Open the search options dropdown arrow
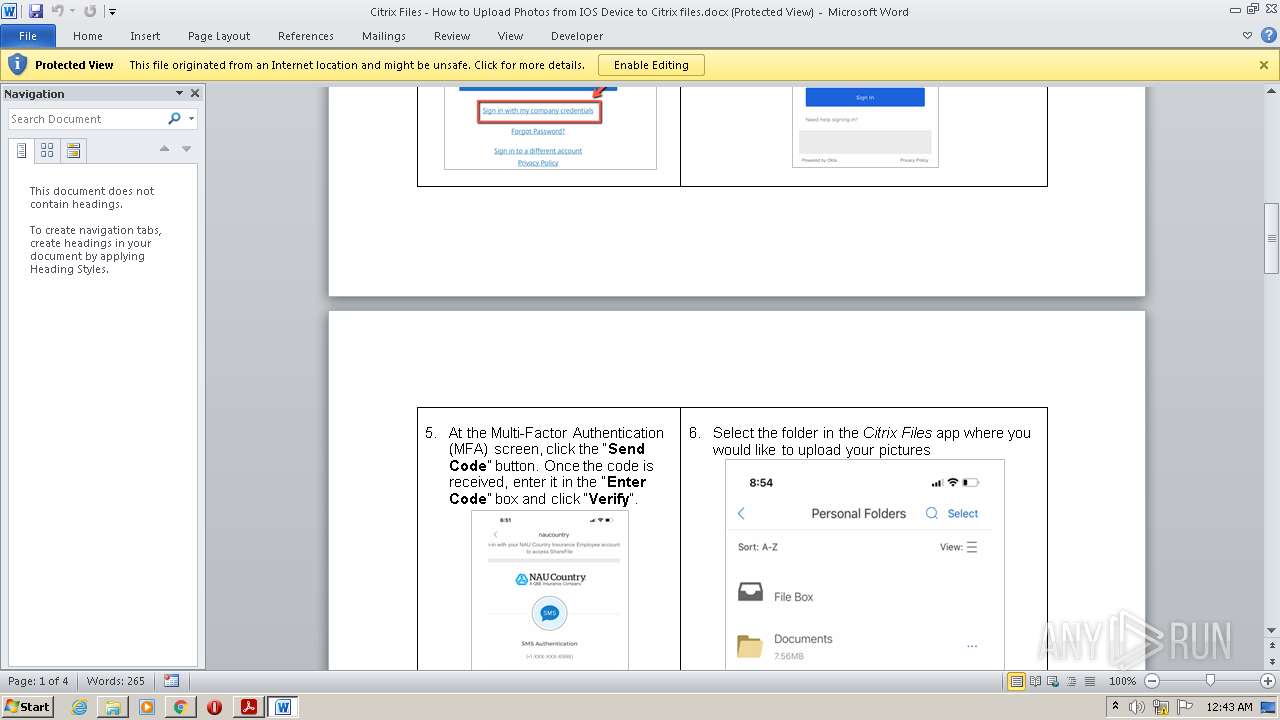Image resolution: width=1280 pixels, height=720 pixels. (191, 119)
